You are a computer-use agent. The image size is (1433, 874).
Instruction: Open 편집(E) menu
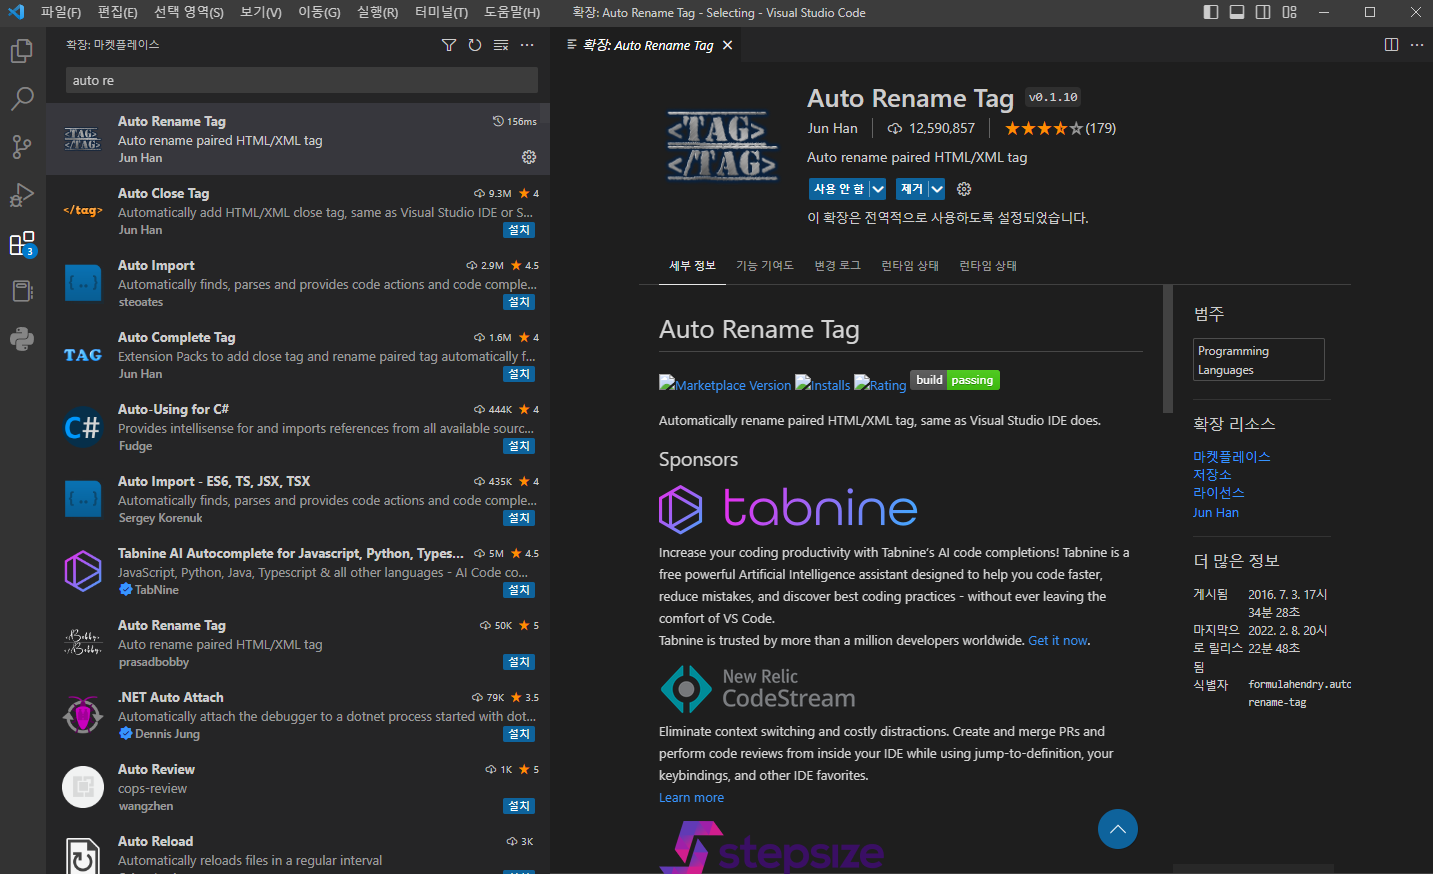pos(118,12)
